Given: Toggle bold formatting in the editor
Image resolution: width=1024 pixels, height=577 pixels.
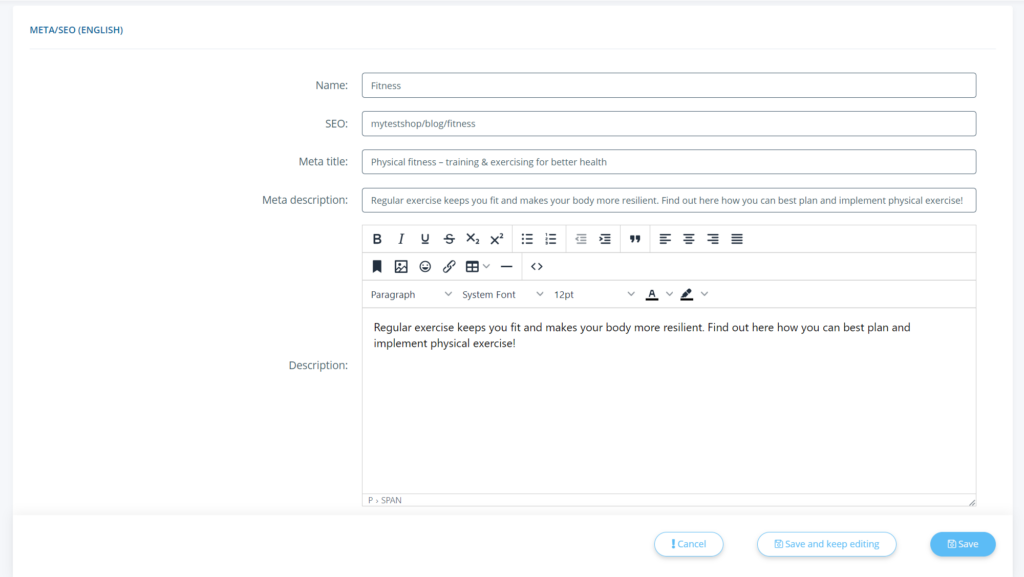Looking at the screenshot, I should coord(377,239).
